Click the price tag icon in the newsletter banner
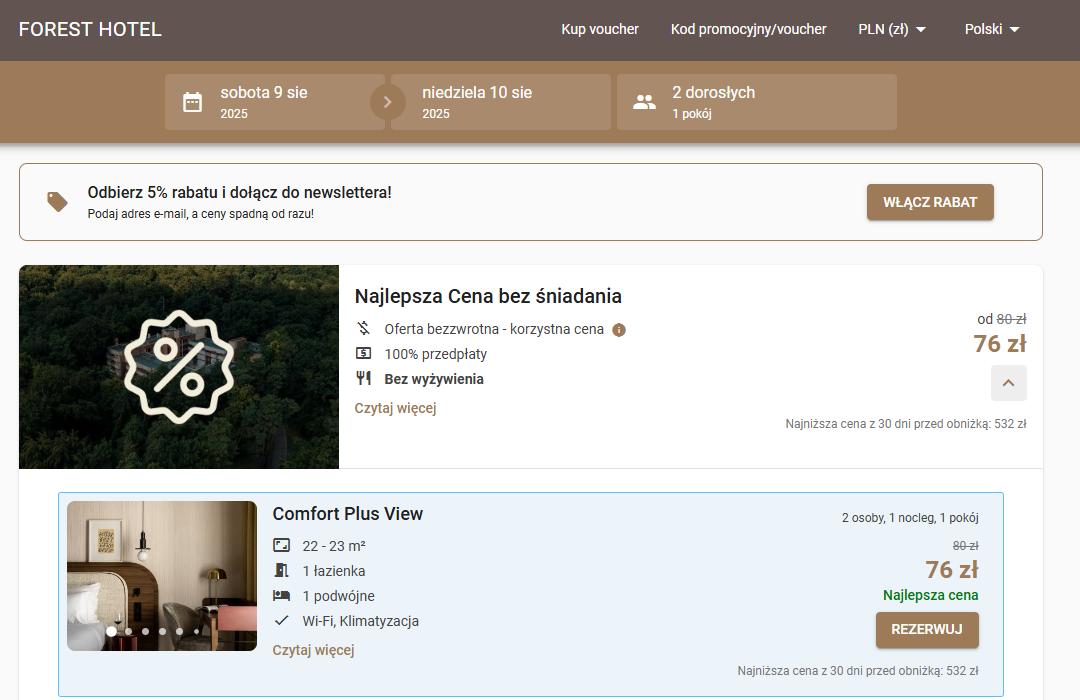The image size is (1080, 700). click(57, 202)
